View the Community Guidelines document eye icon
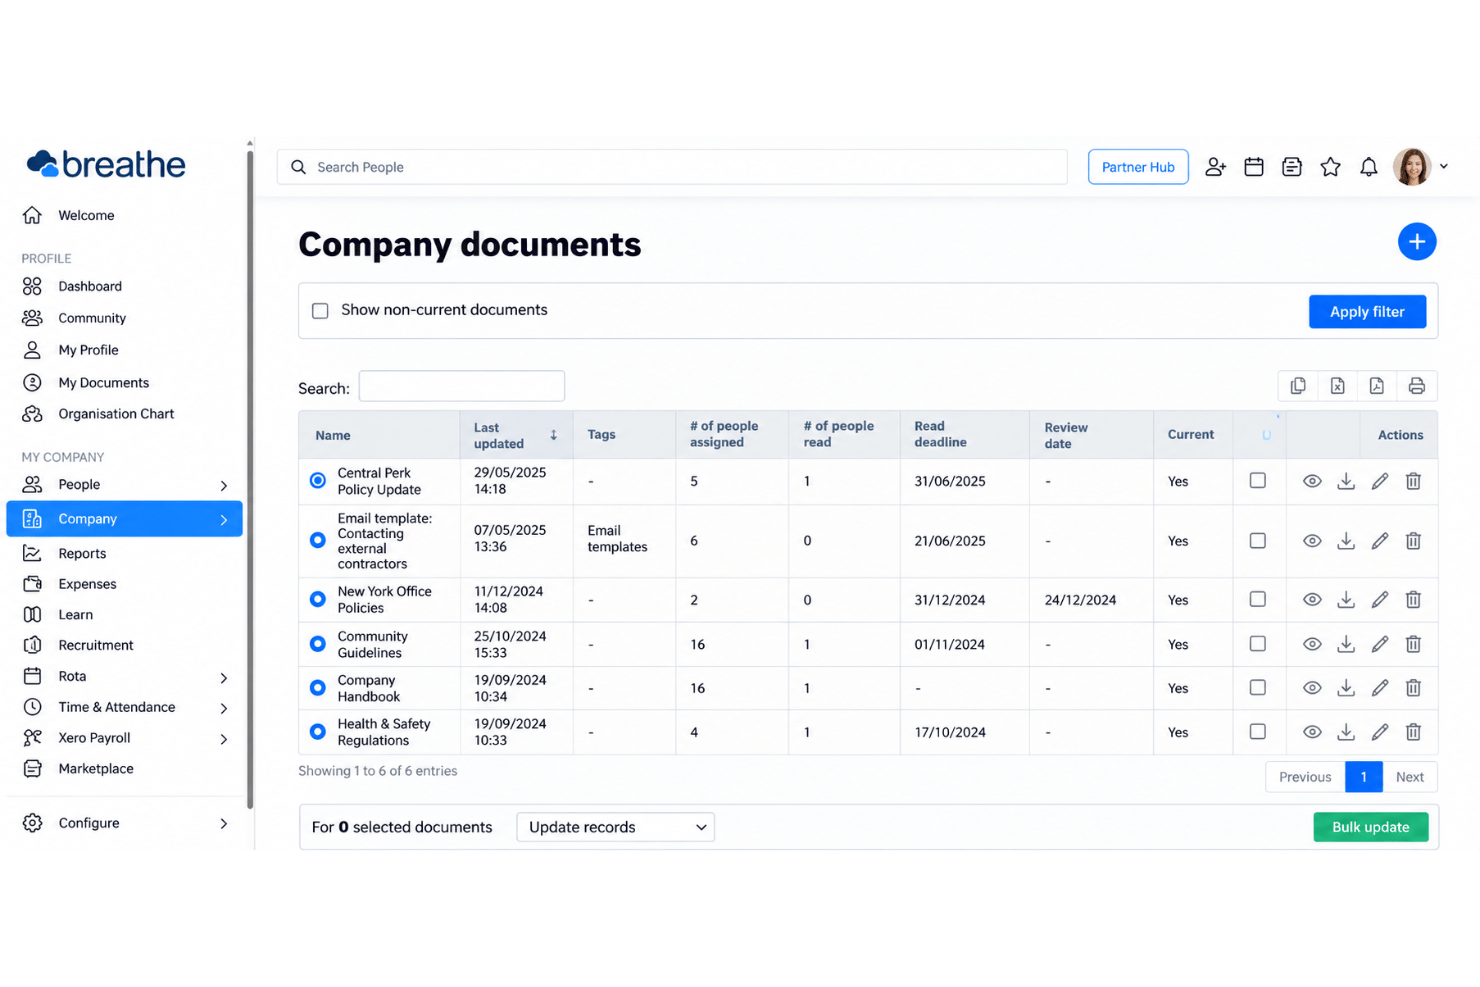Screen dimensions: 1480x987 [1312, 644]
